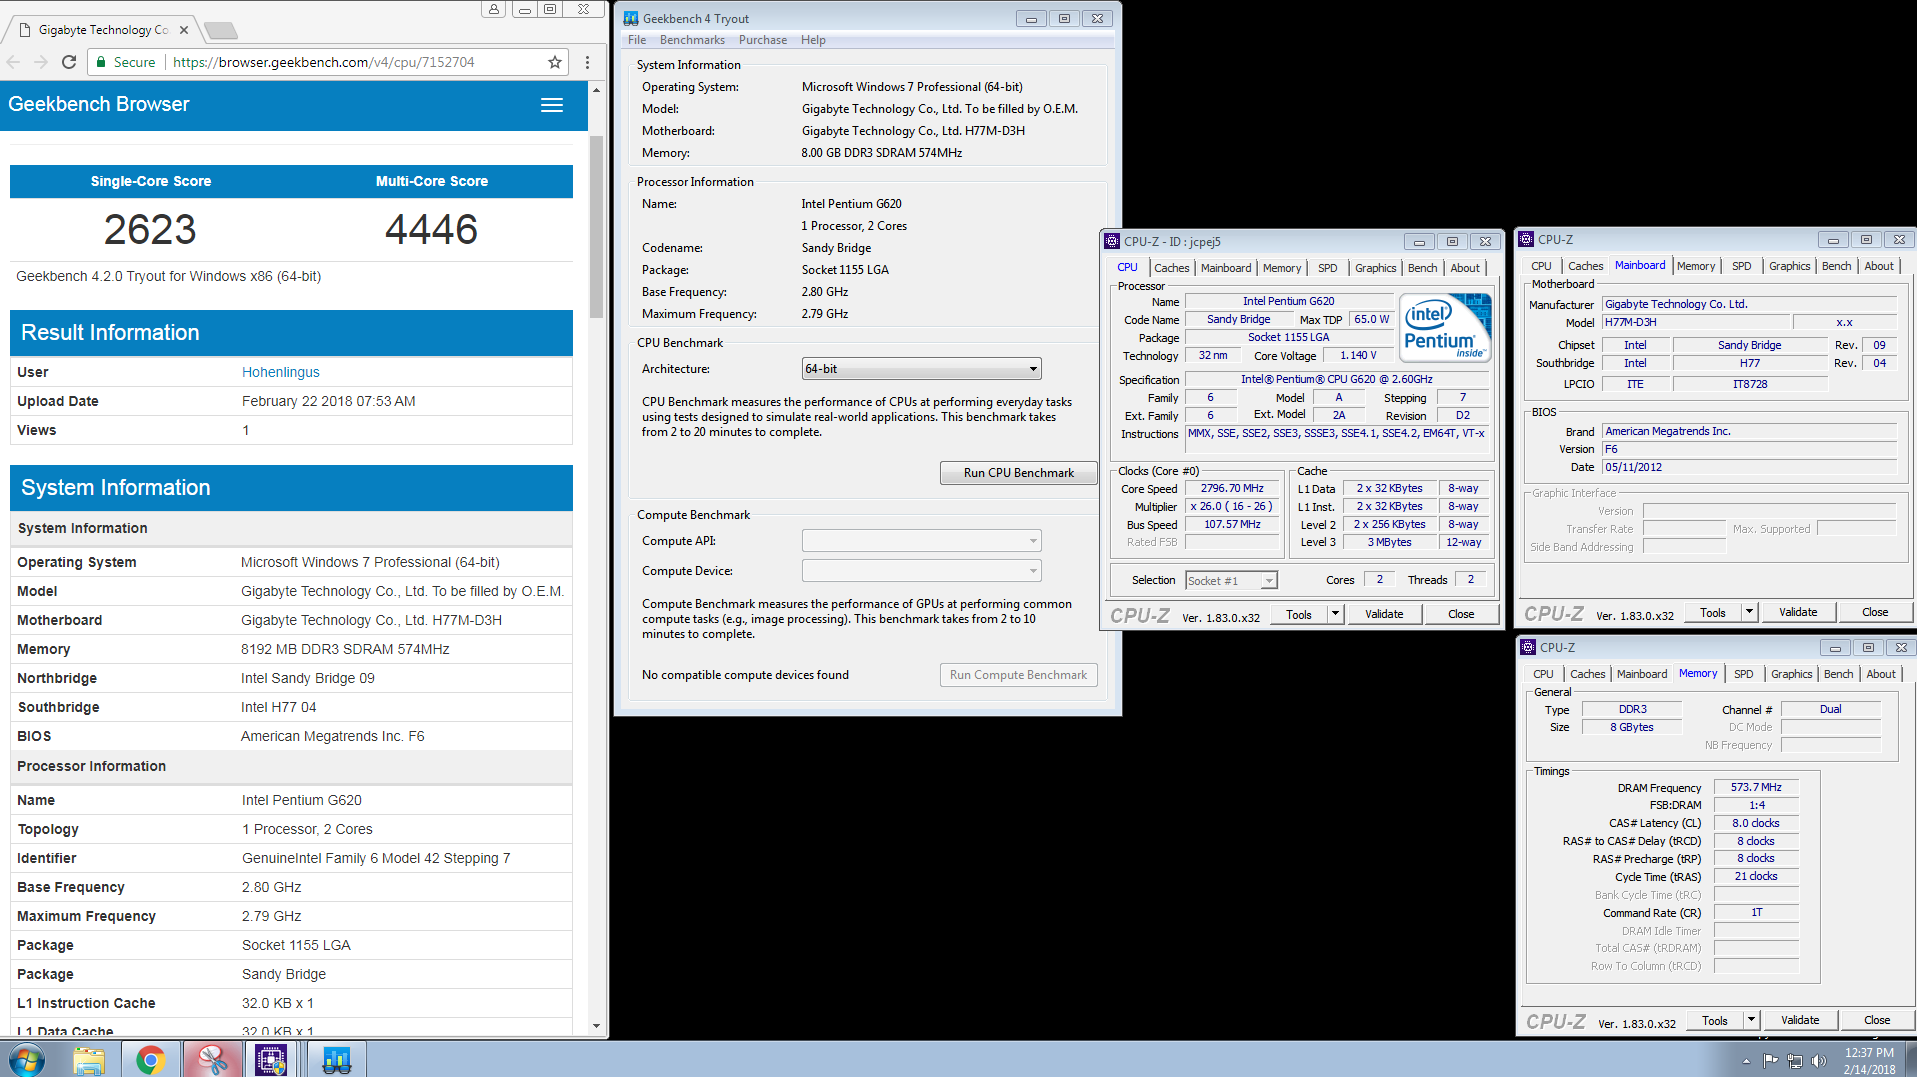Click the Run Compute Benchmark button
This screenshot has width=1917, height=1077.
(x=1019, y=675)
